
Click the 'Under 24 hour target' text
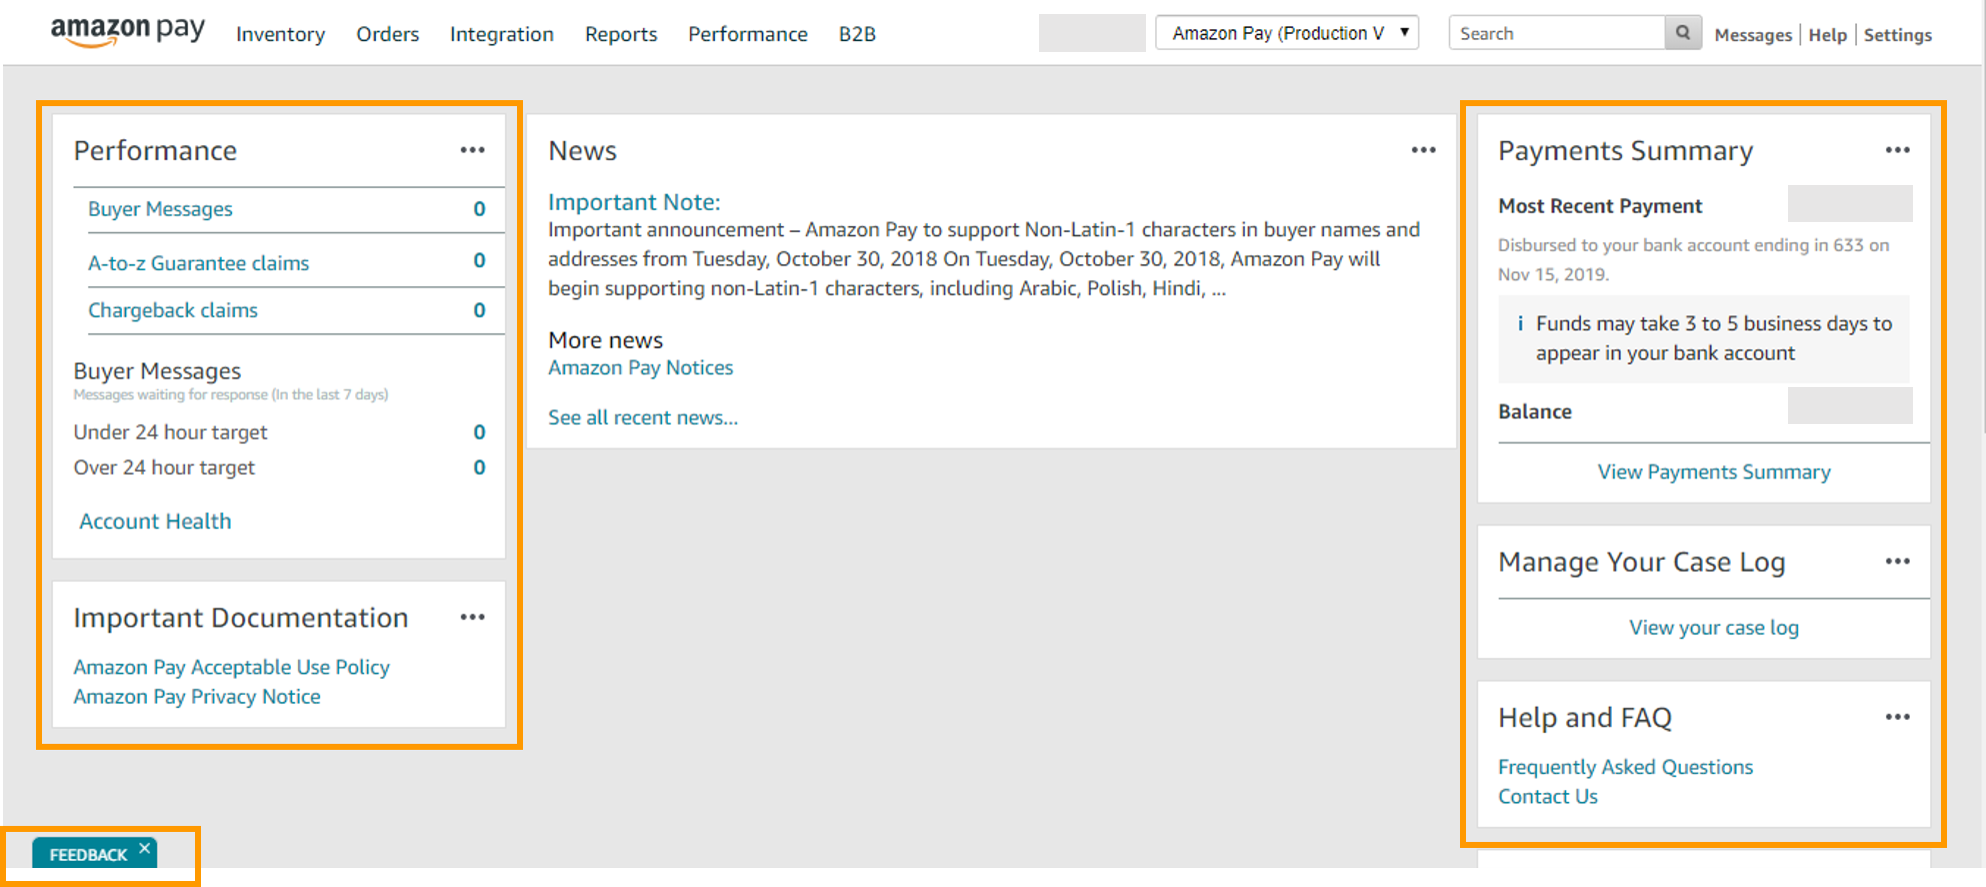pos(170,432)
